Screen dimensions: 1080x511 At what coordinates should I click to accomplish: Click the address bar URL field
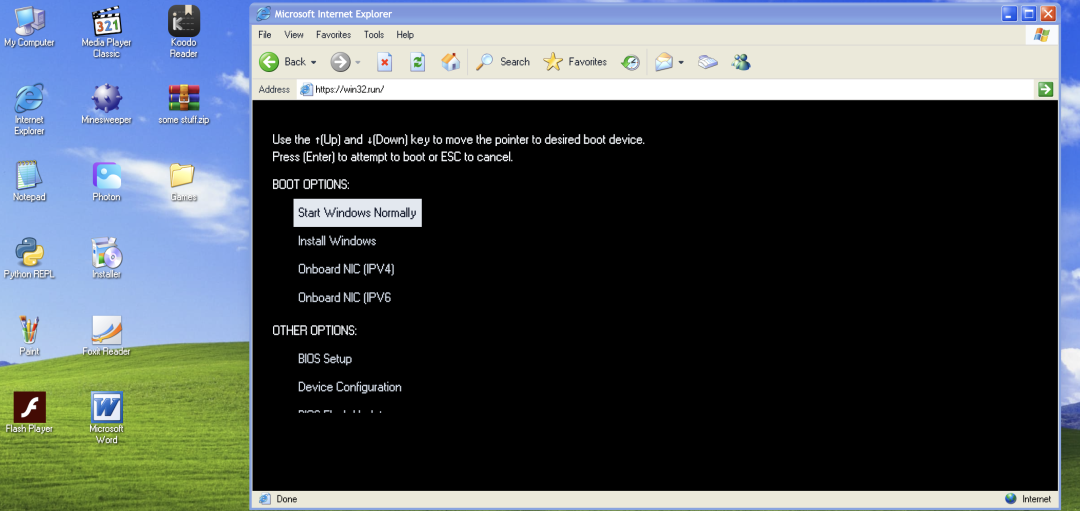coord(666,89)
